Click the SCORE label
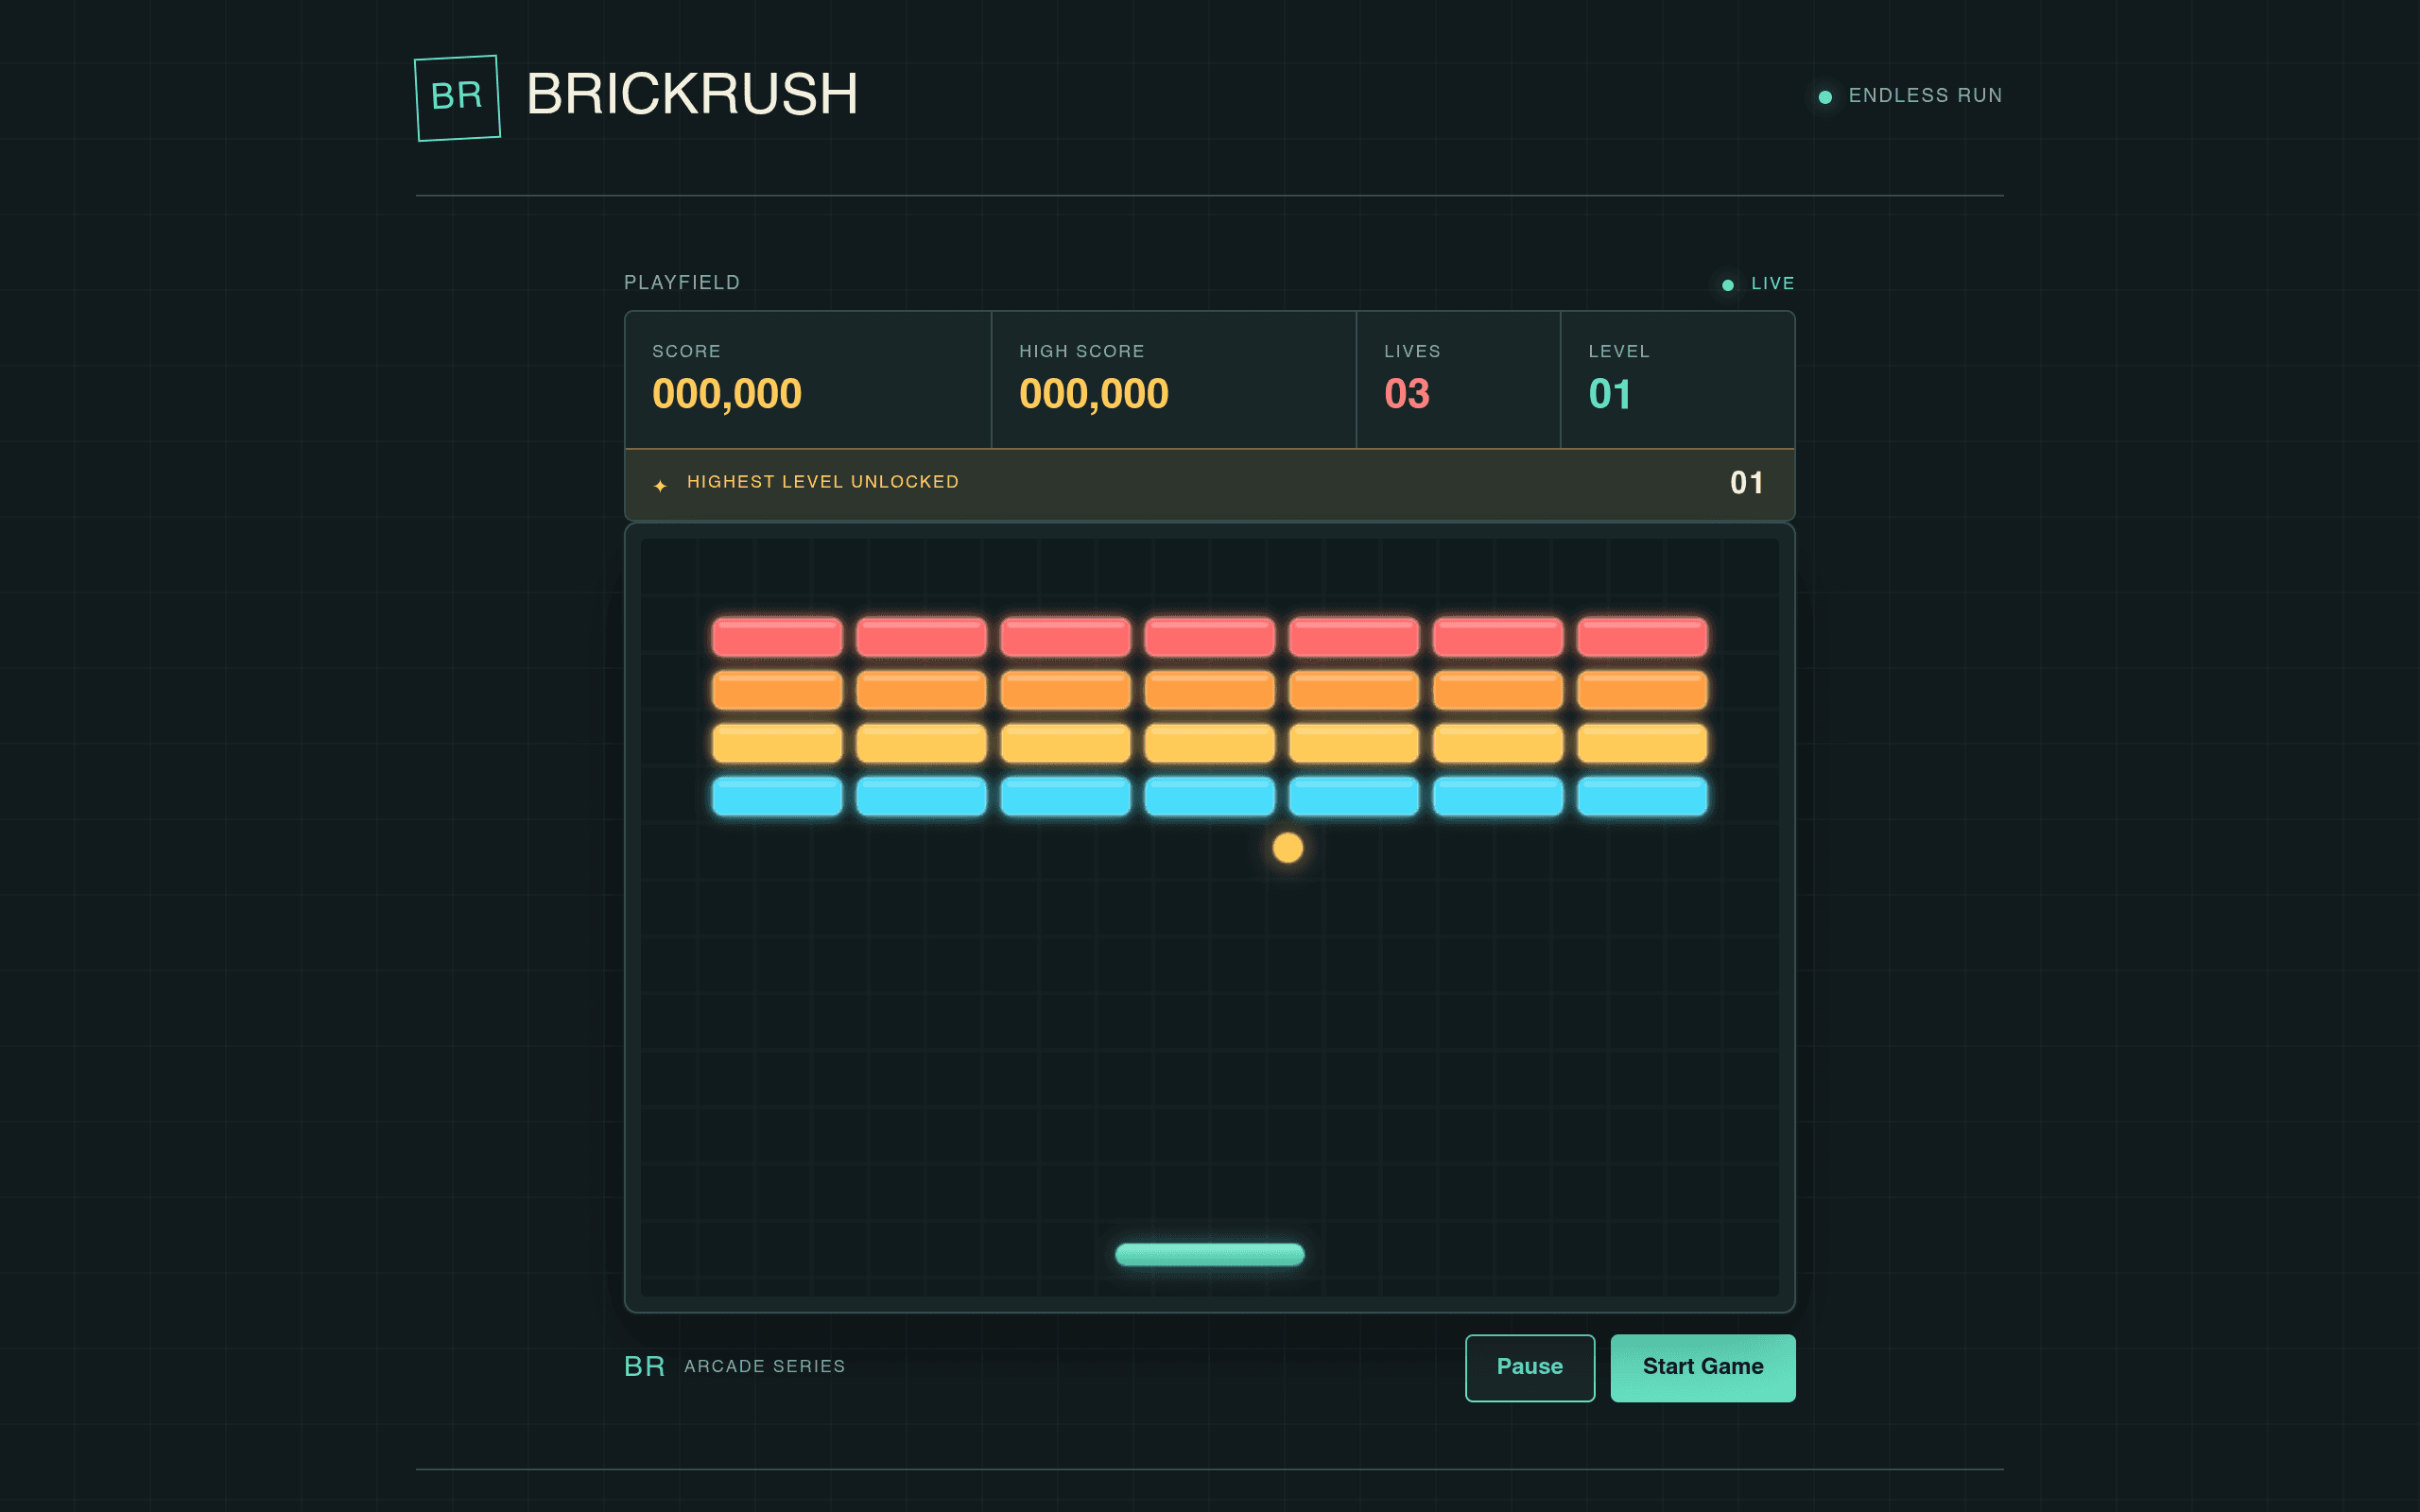The image size is (2420, 1512). coord(686,352)
